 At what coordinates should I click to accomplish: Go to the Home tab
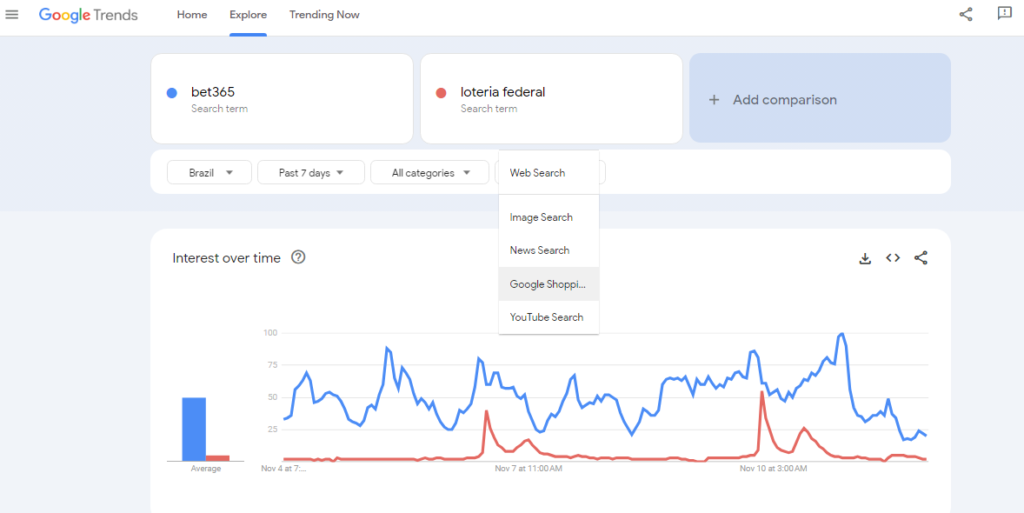point(192,14)
